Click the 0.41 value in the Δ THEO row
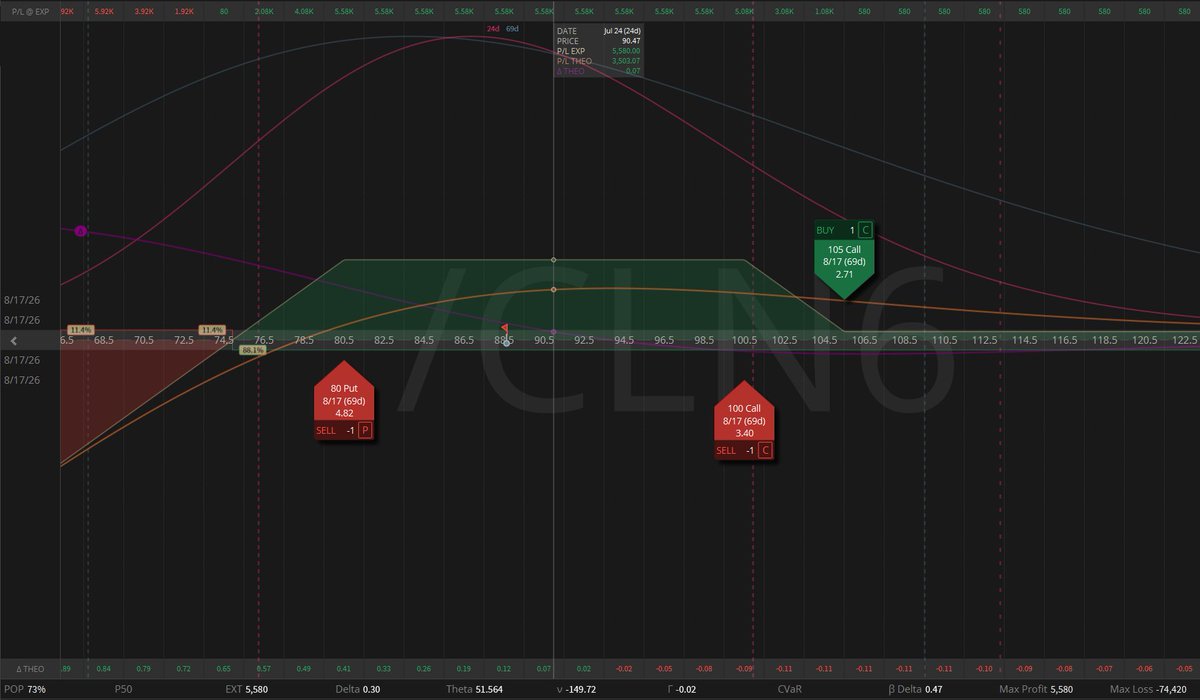This screenshot has width=1200, height=700. point(344,668)
